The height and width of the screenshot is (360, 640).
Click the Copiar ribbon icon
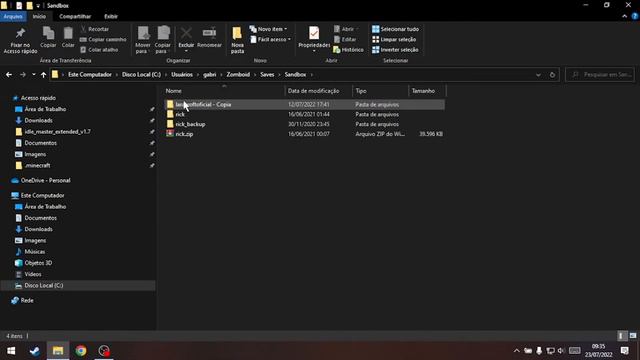[48, 38]
